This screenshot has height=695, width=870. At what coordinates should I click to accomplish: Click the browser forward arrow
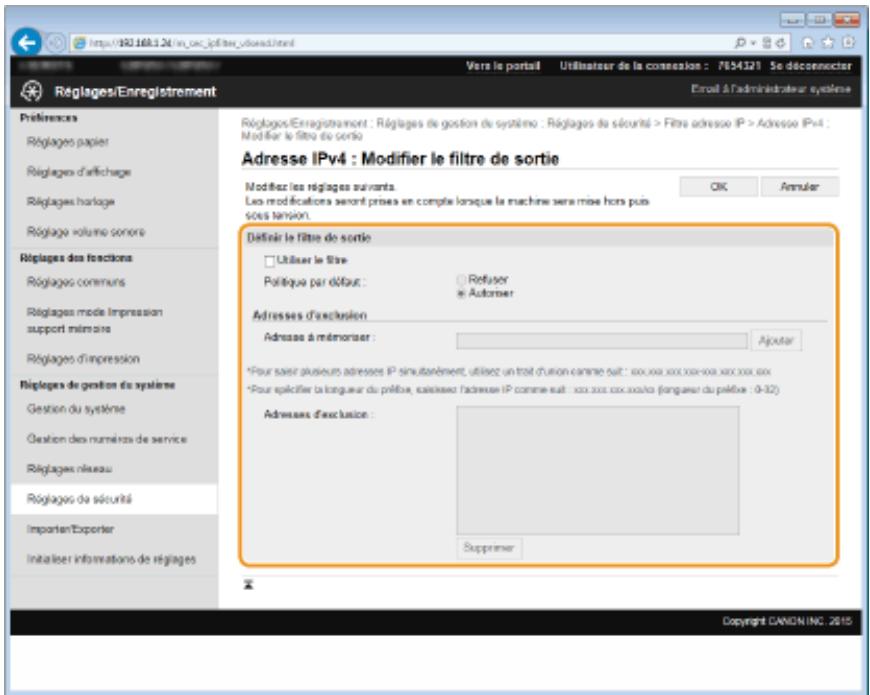pyautogui.click(x=55, y=43)
